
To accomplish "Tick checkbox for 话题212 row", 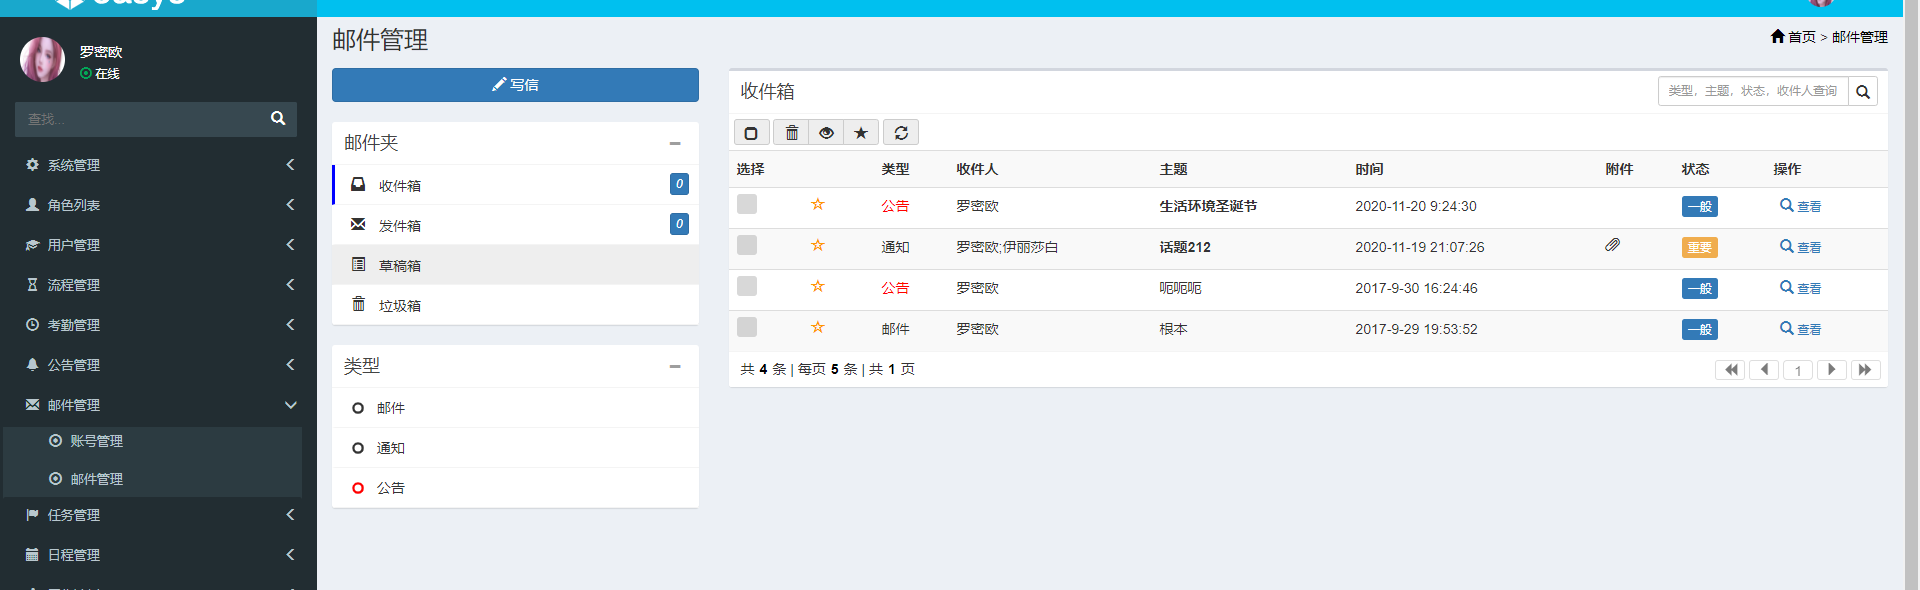I will tap(747, 245).
